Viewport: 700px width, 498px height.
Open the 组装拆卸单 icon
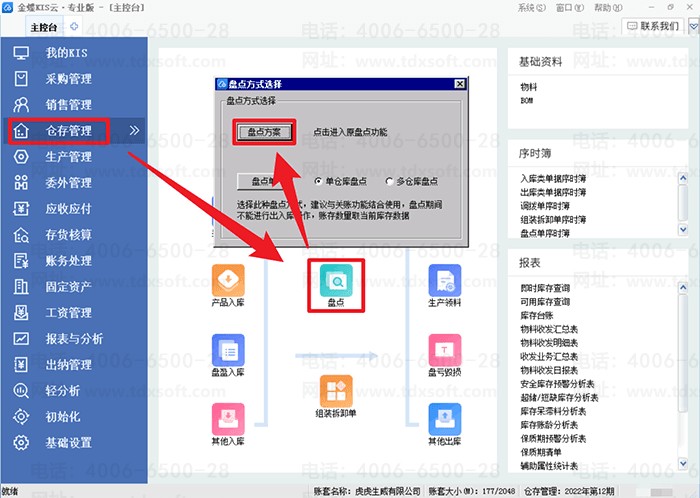click(336, 392)
